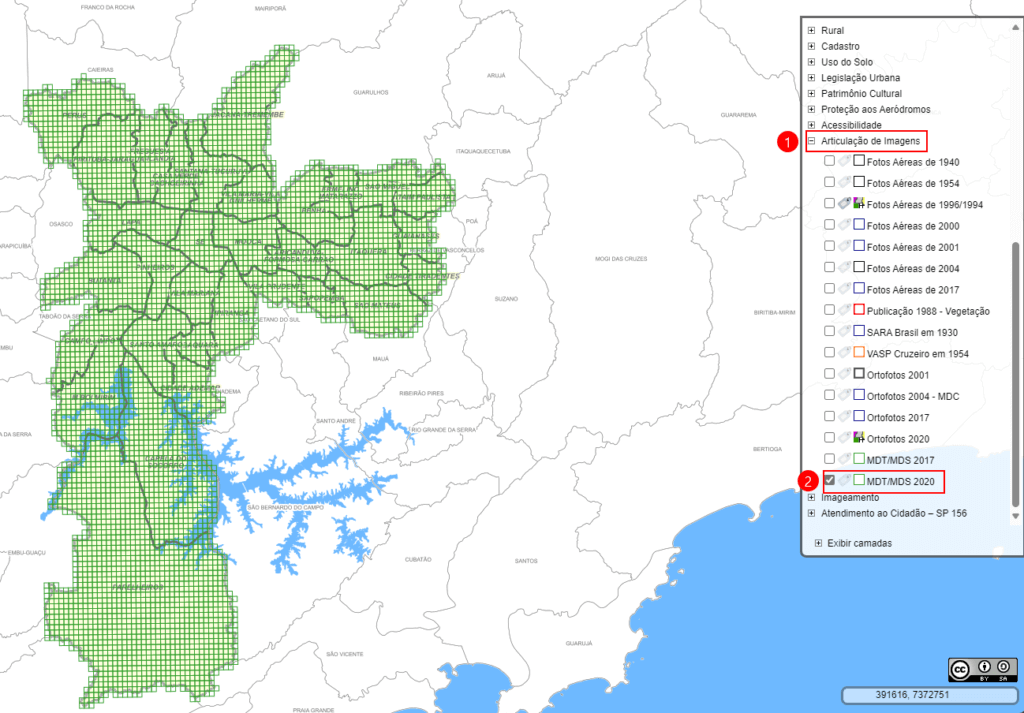
Task: Click the label tag icon beside MDT/MDS 2020
Action: [x=844, y=481]
